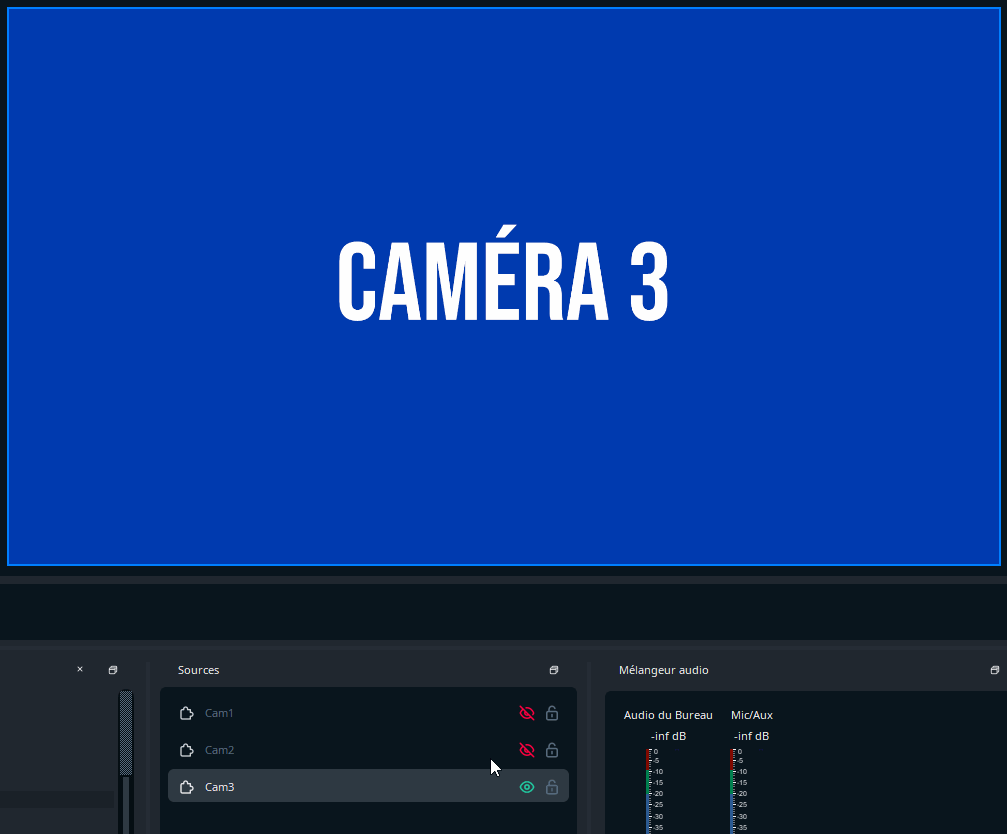The image size is (1007, 834).
Task: Lock the Cam1 source
Action: 551,713
